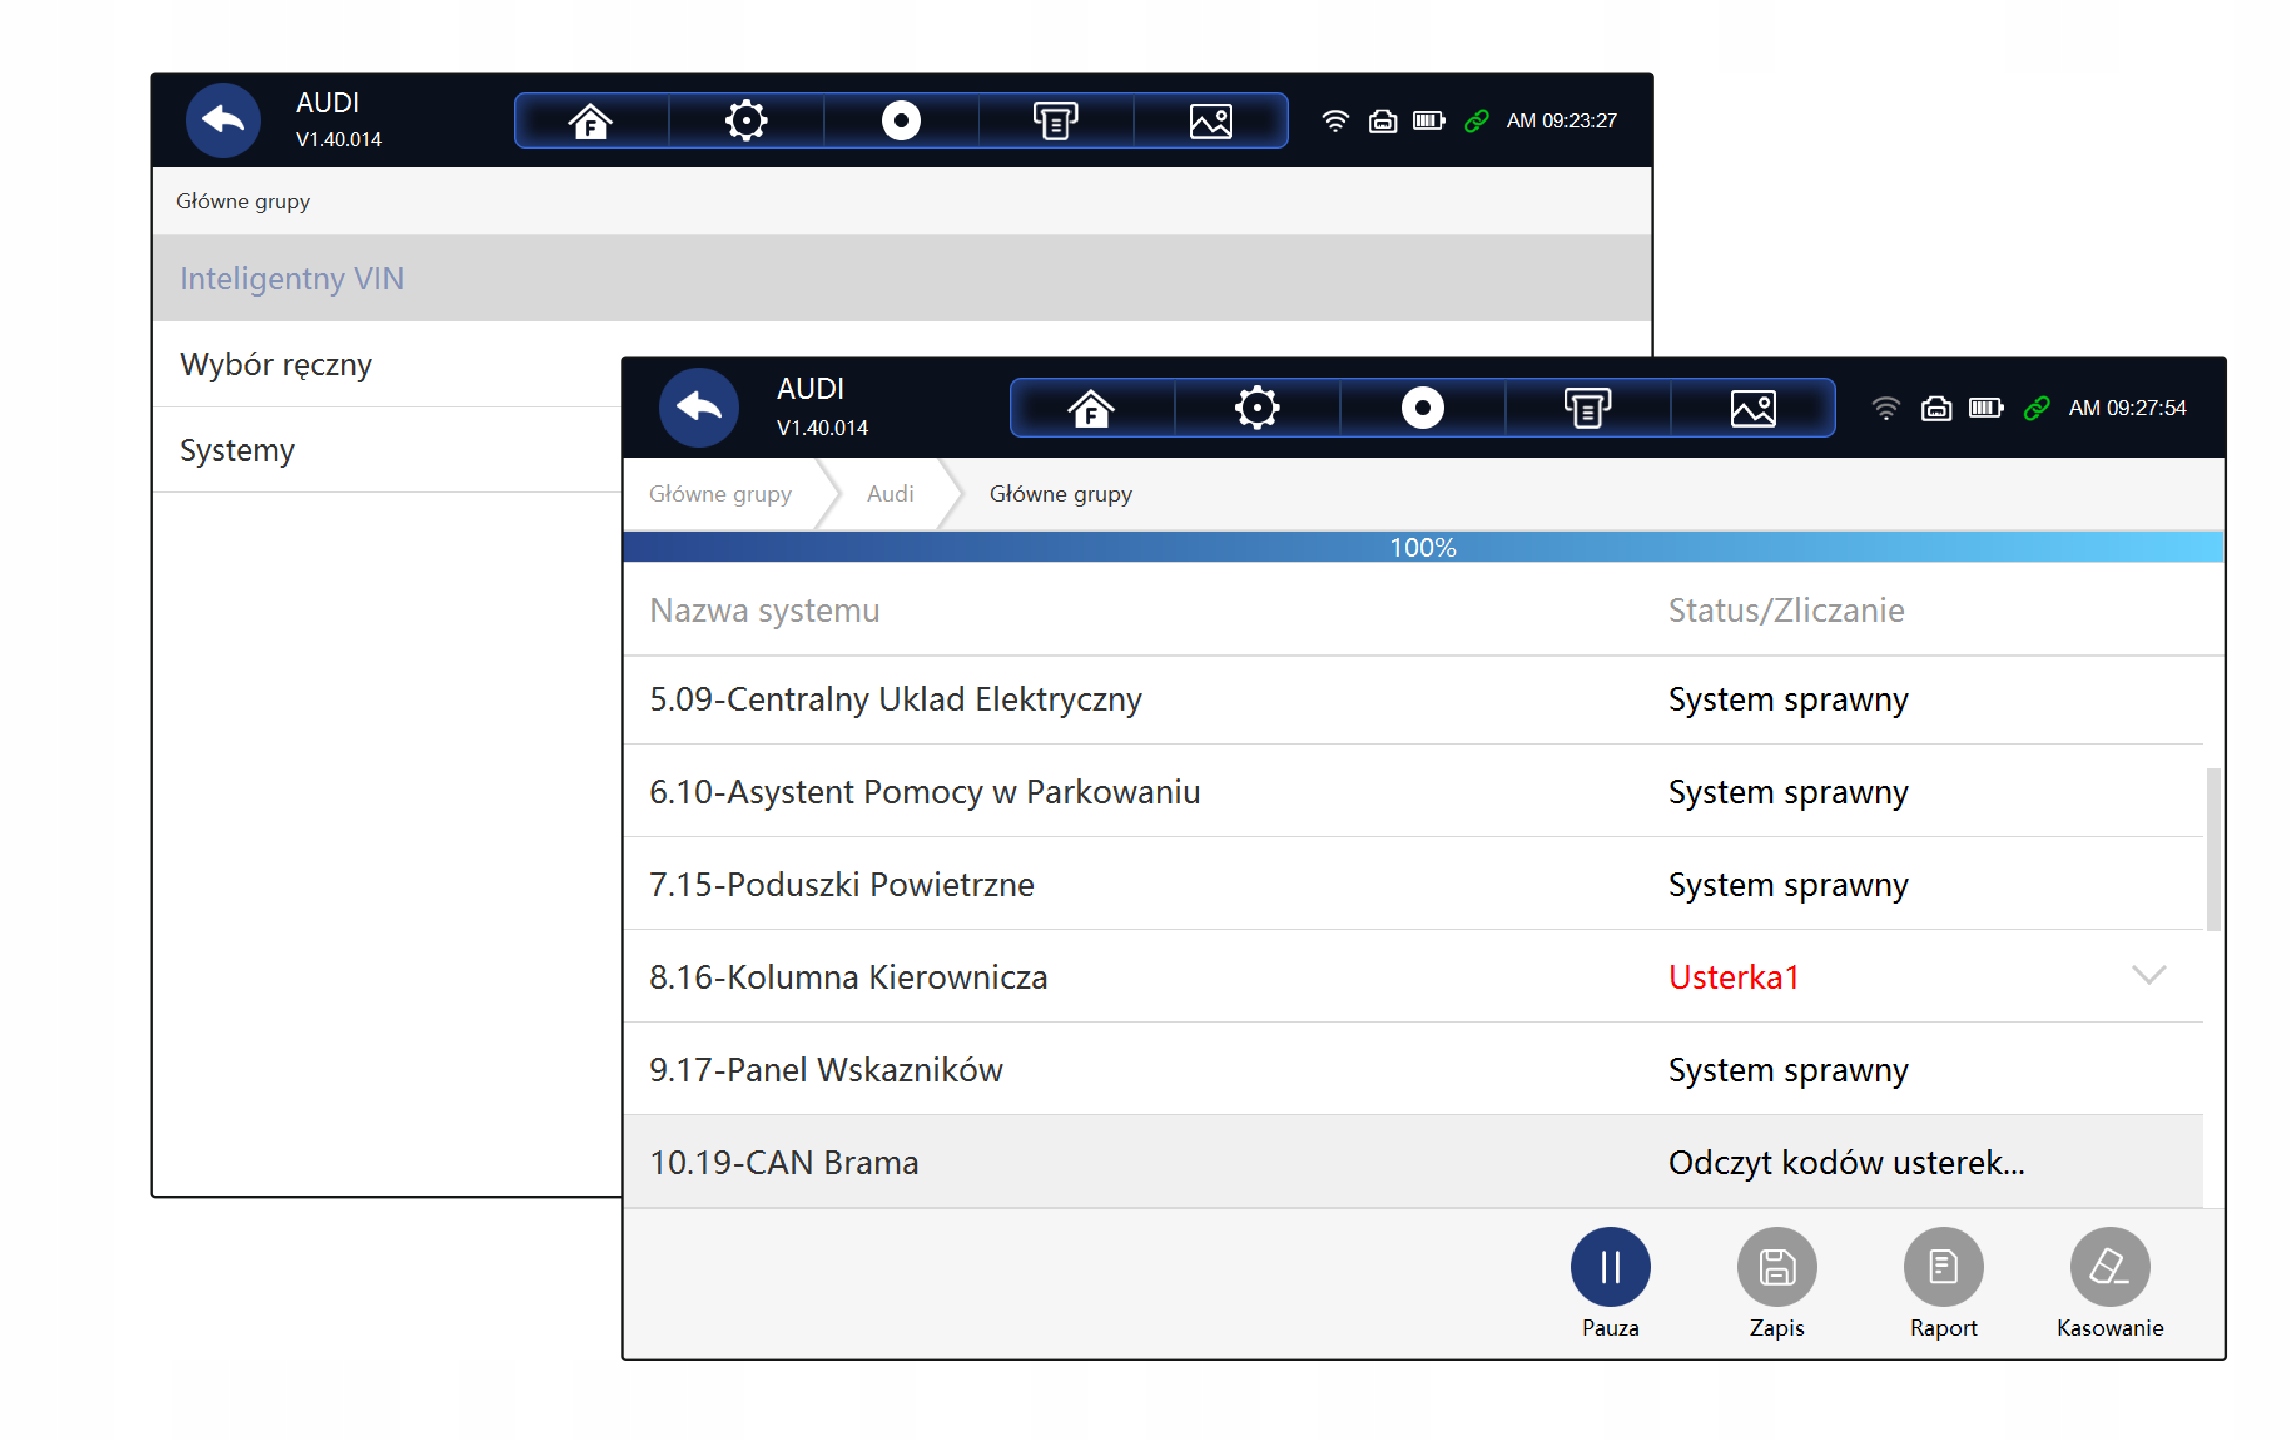Screen dimensions: 2291x1440
Task: Choose Wybór ręczny menu entry
Action: pyautogui.click(x=276, y=364)
